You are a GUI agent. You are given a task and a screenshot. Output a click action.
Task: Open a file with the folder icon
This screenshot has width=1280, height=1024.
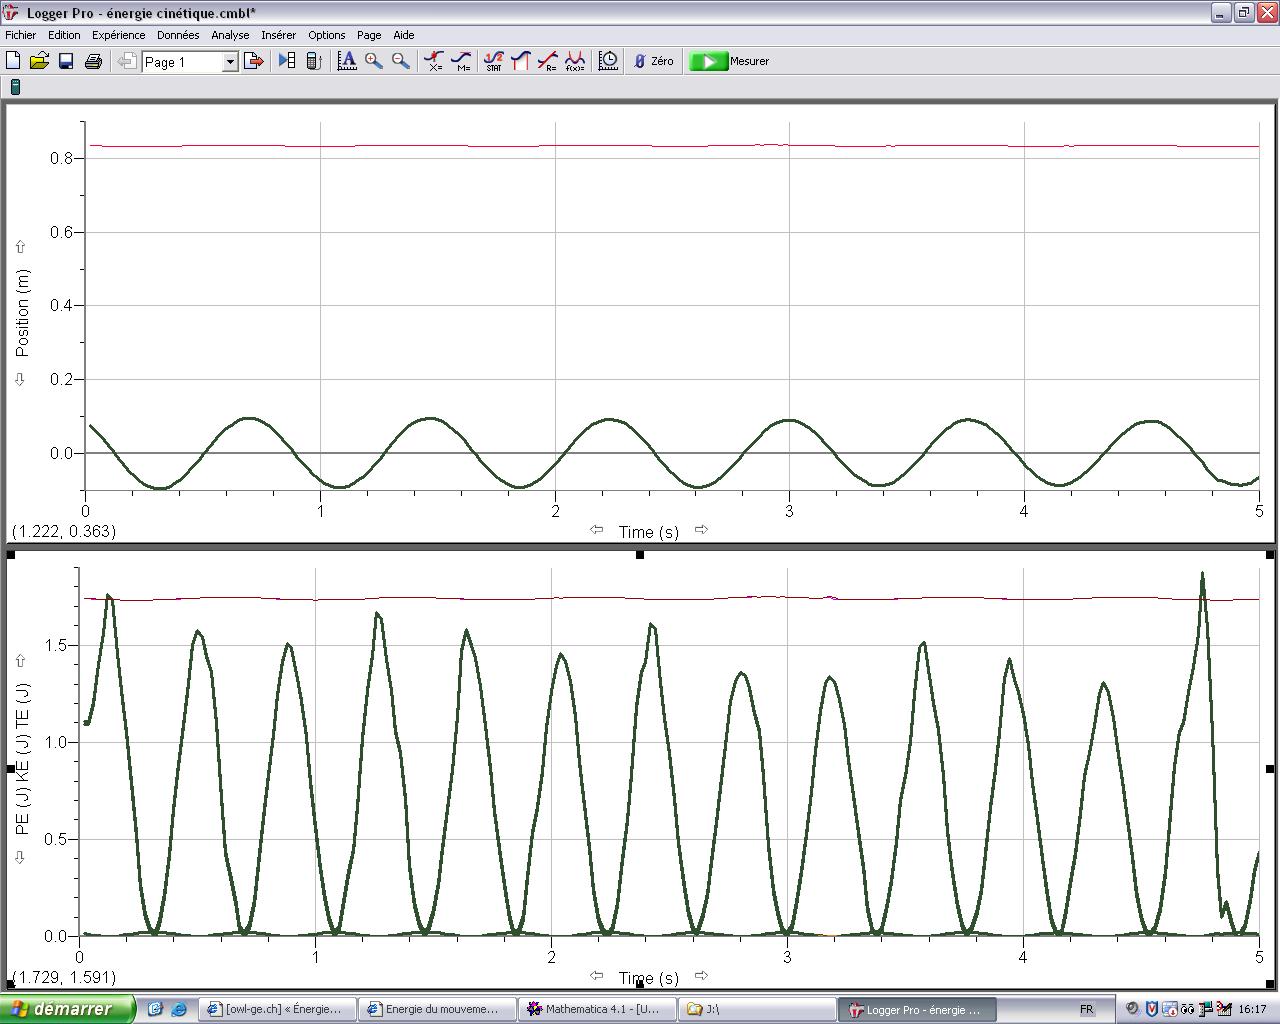tap(39, 61)
